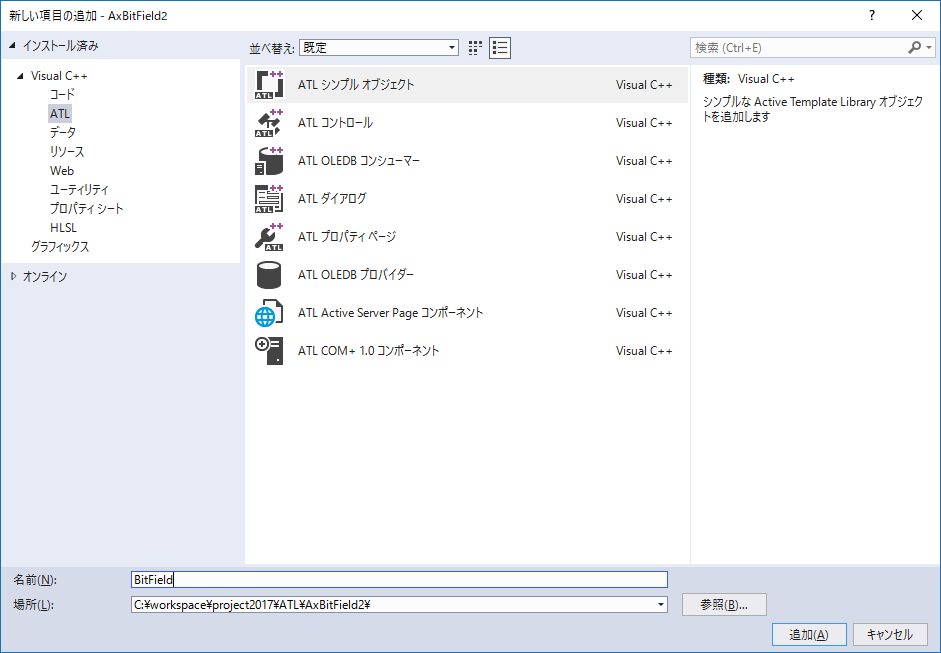Pick the ATL プロパティ ページ wrench icon
The width and height of the screenshot is (941, 653).
pos(268,237)
